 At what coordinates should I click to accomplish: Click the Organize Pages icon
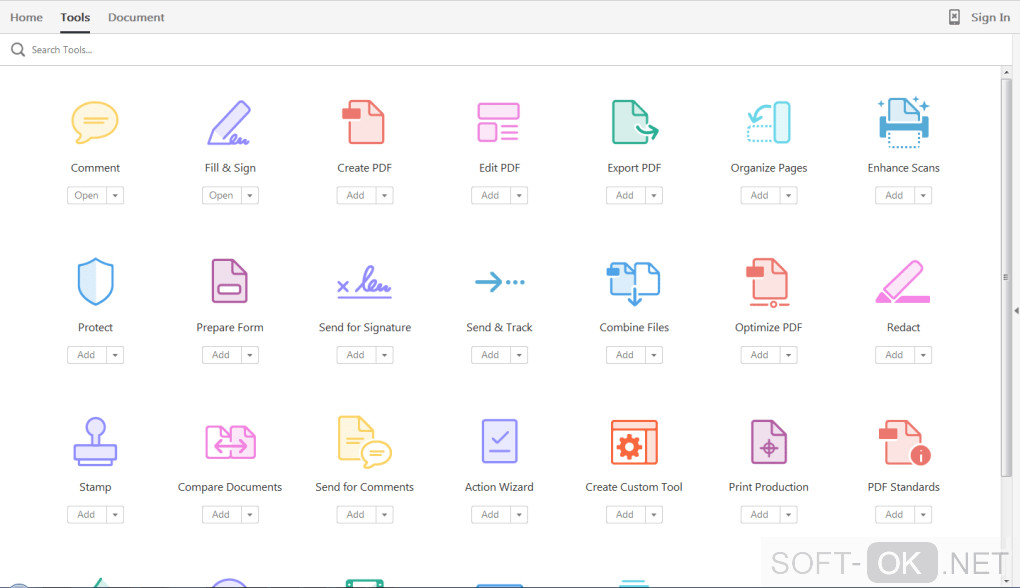tap(769, 122)
